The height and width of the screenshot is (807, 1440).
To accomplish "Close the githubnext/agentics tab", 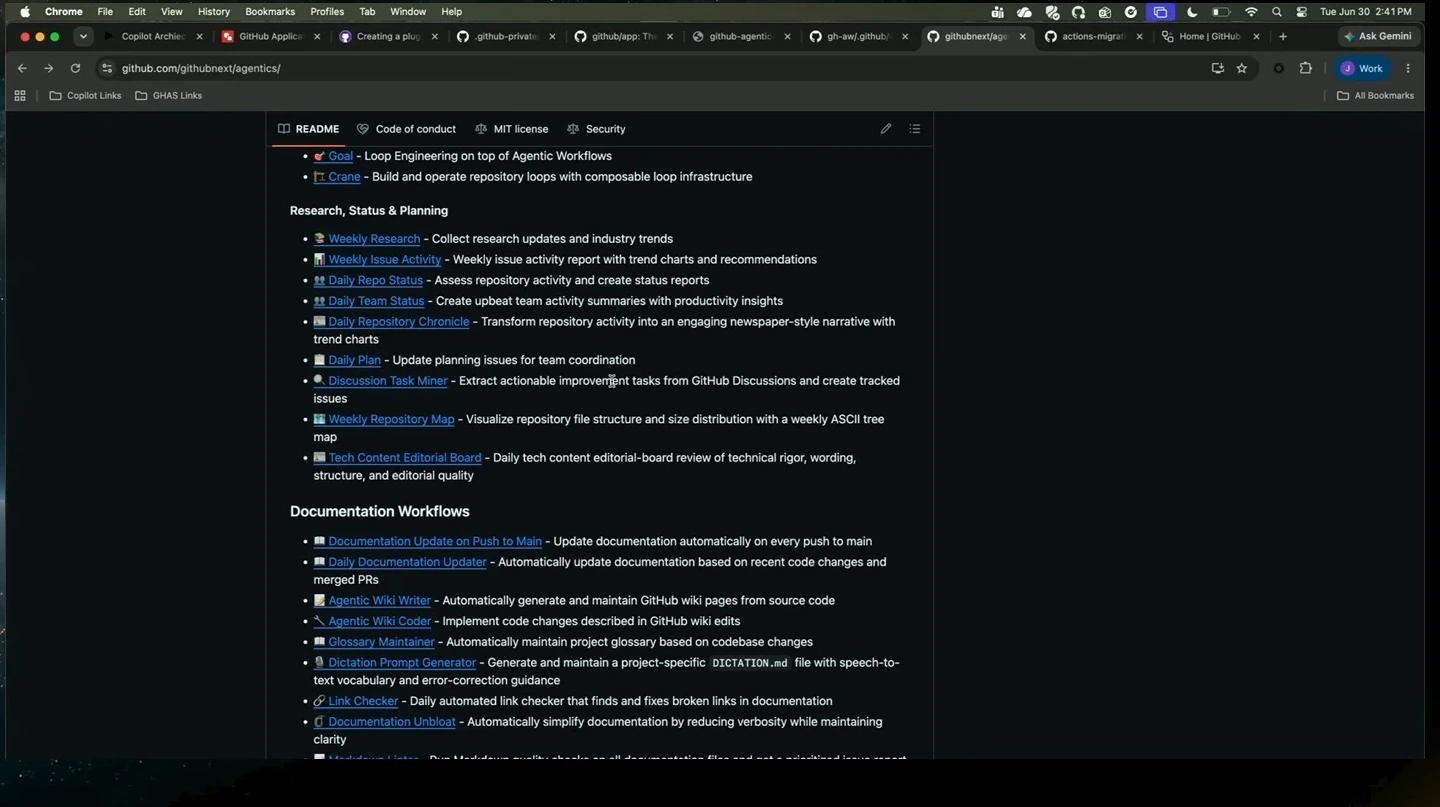I will pyautogui.click(x=1022, y=37).
